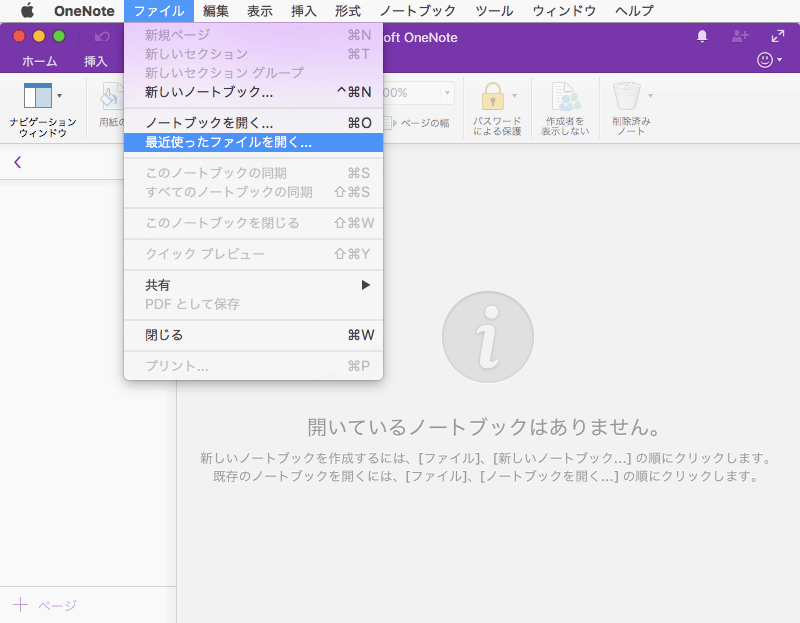Click the ページの幅 button
The image size is (800, 623).
(416, 123)
